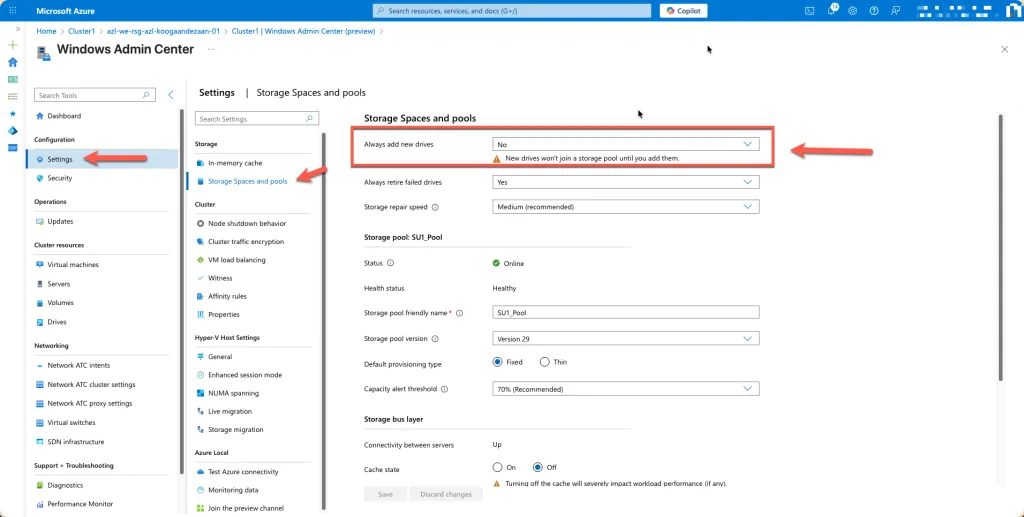Open portal settings gear icon

coord(852,10)
